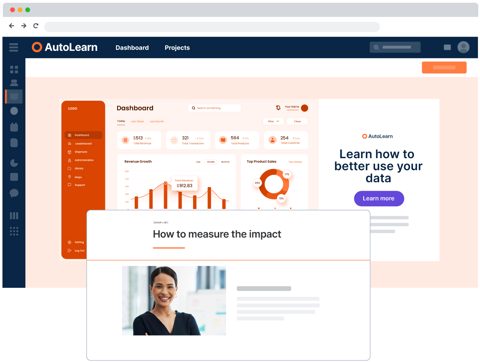Click the header search field
480x362 pixels.
coord(395,47)
